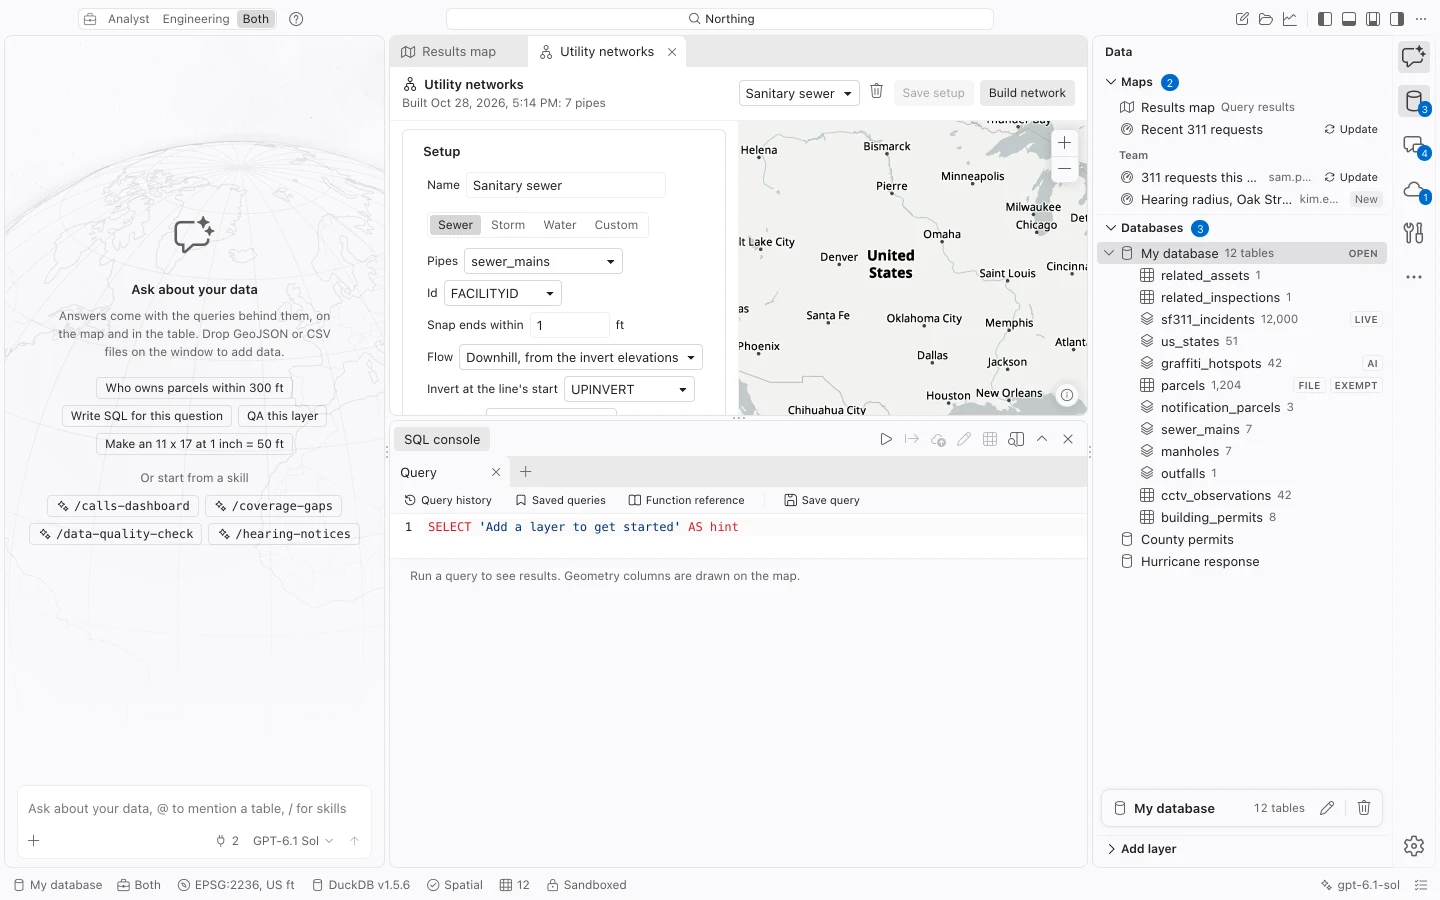Open the settings gear icon
Viewport: 1440px width, 900px height.
click(x=1413, y=846)
